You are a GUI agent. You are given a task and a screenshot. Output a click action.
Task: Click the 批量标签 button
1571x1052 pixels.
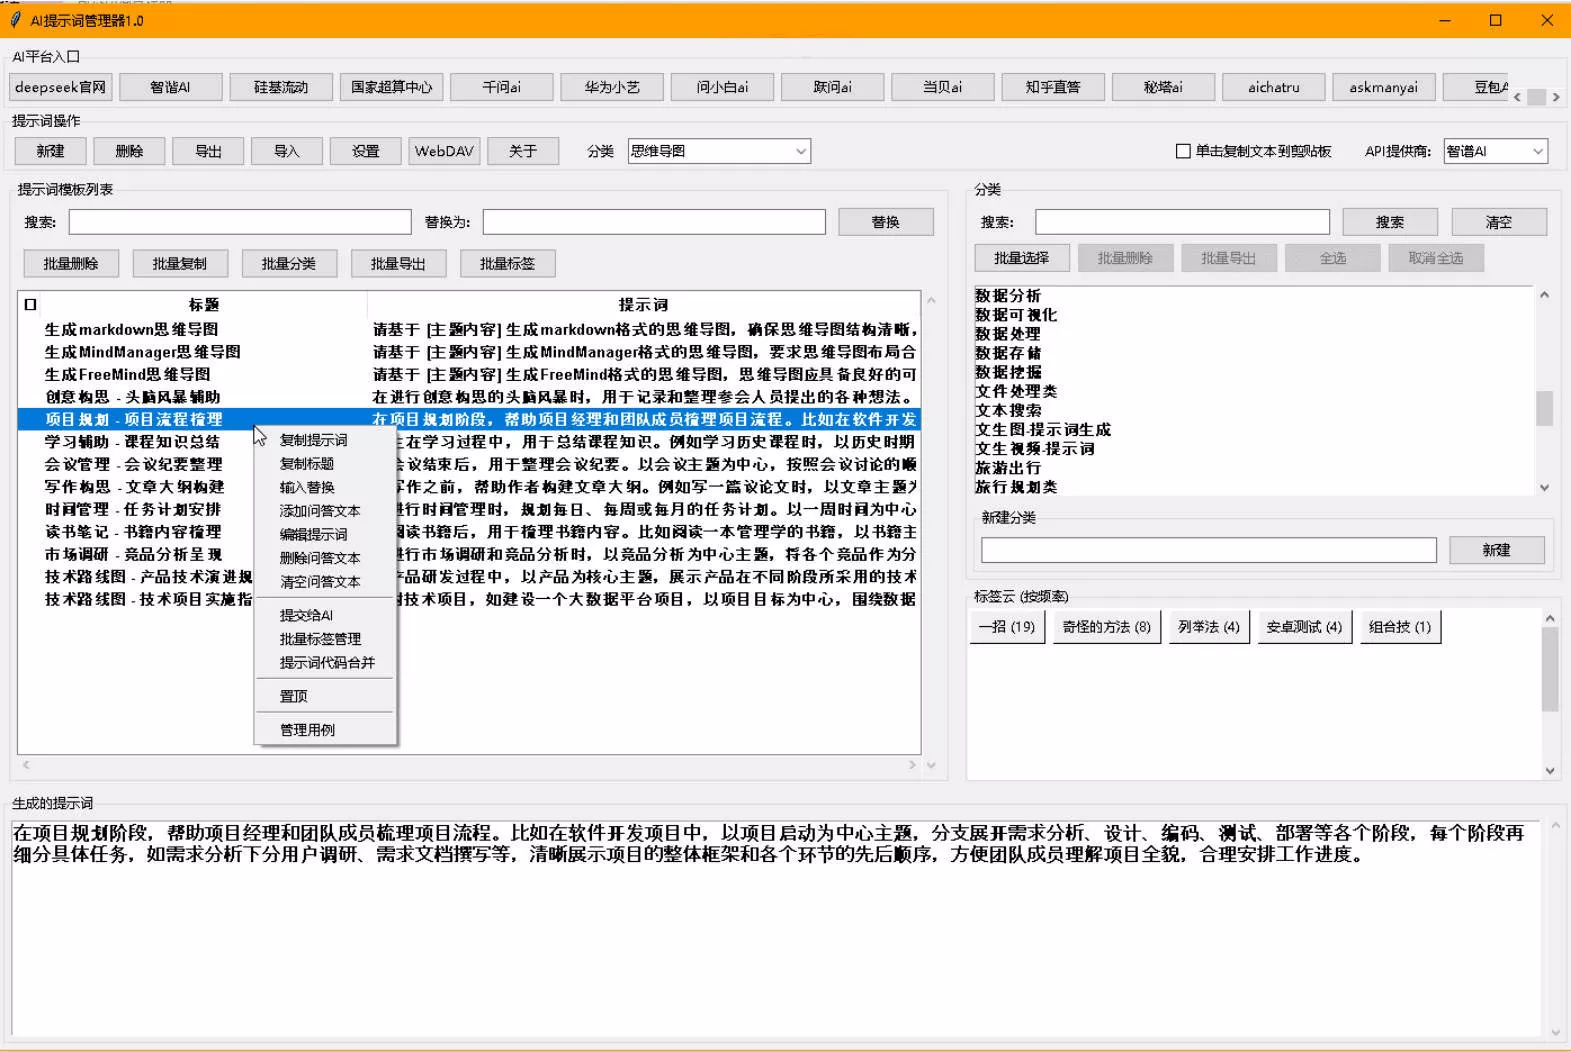(x=507, y=264)
